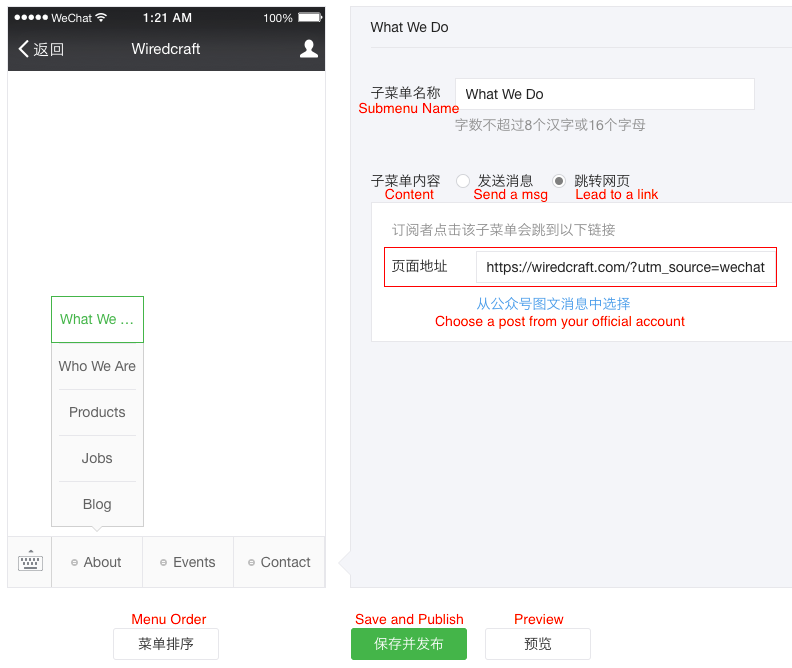Click the 子菜单名称 label

406,92
